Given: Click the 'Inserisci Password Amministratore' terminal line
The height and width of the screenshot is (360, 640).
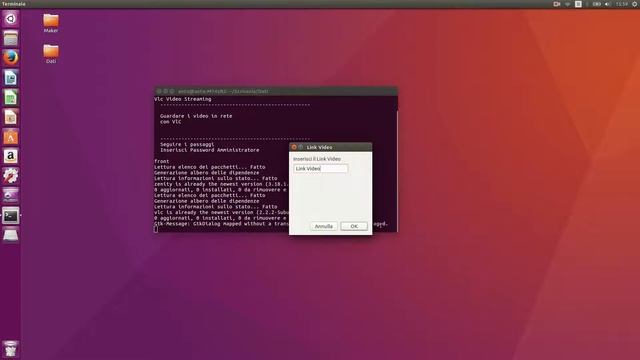Looking at the screenshot, I should coord(209,150).
